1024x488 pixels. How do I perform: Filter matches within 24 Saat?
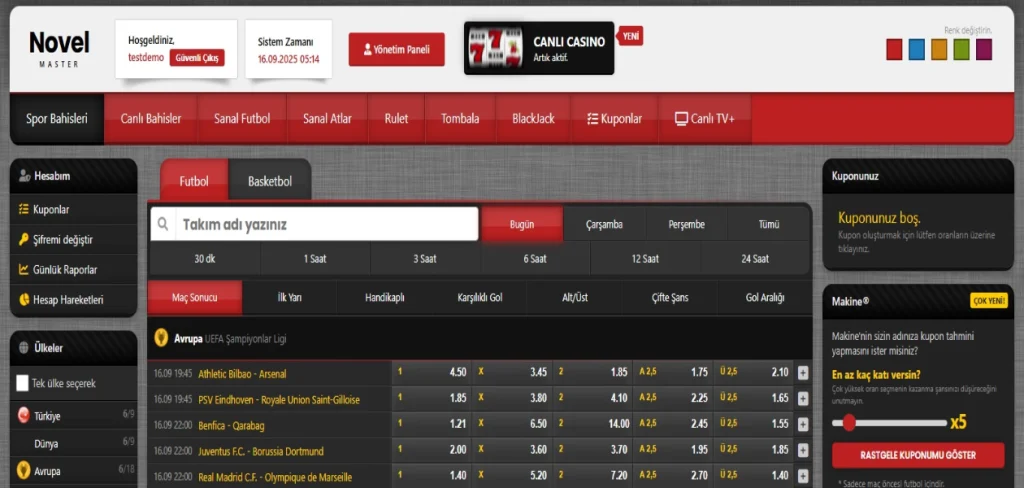[755, 259]
